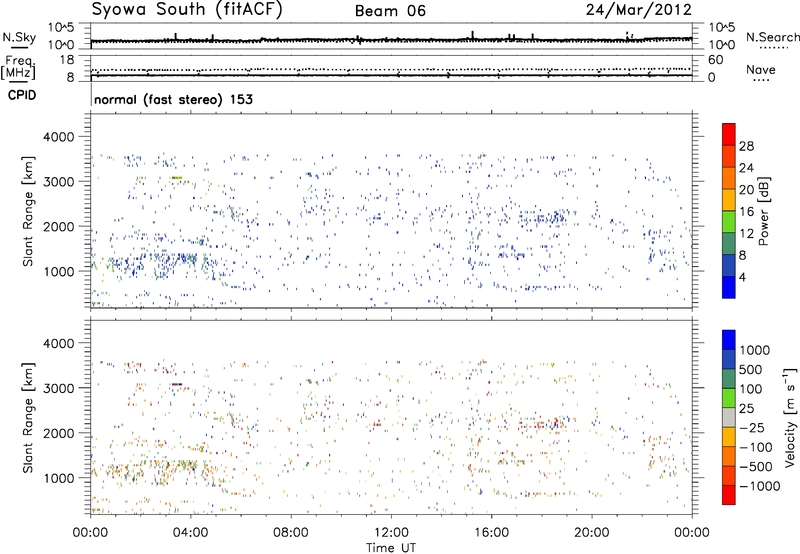Click the '60' Nave axis tick label
The width and height of the screenshot is (800, 554).
pyautogui.click(x=716, y=60)
